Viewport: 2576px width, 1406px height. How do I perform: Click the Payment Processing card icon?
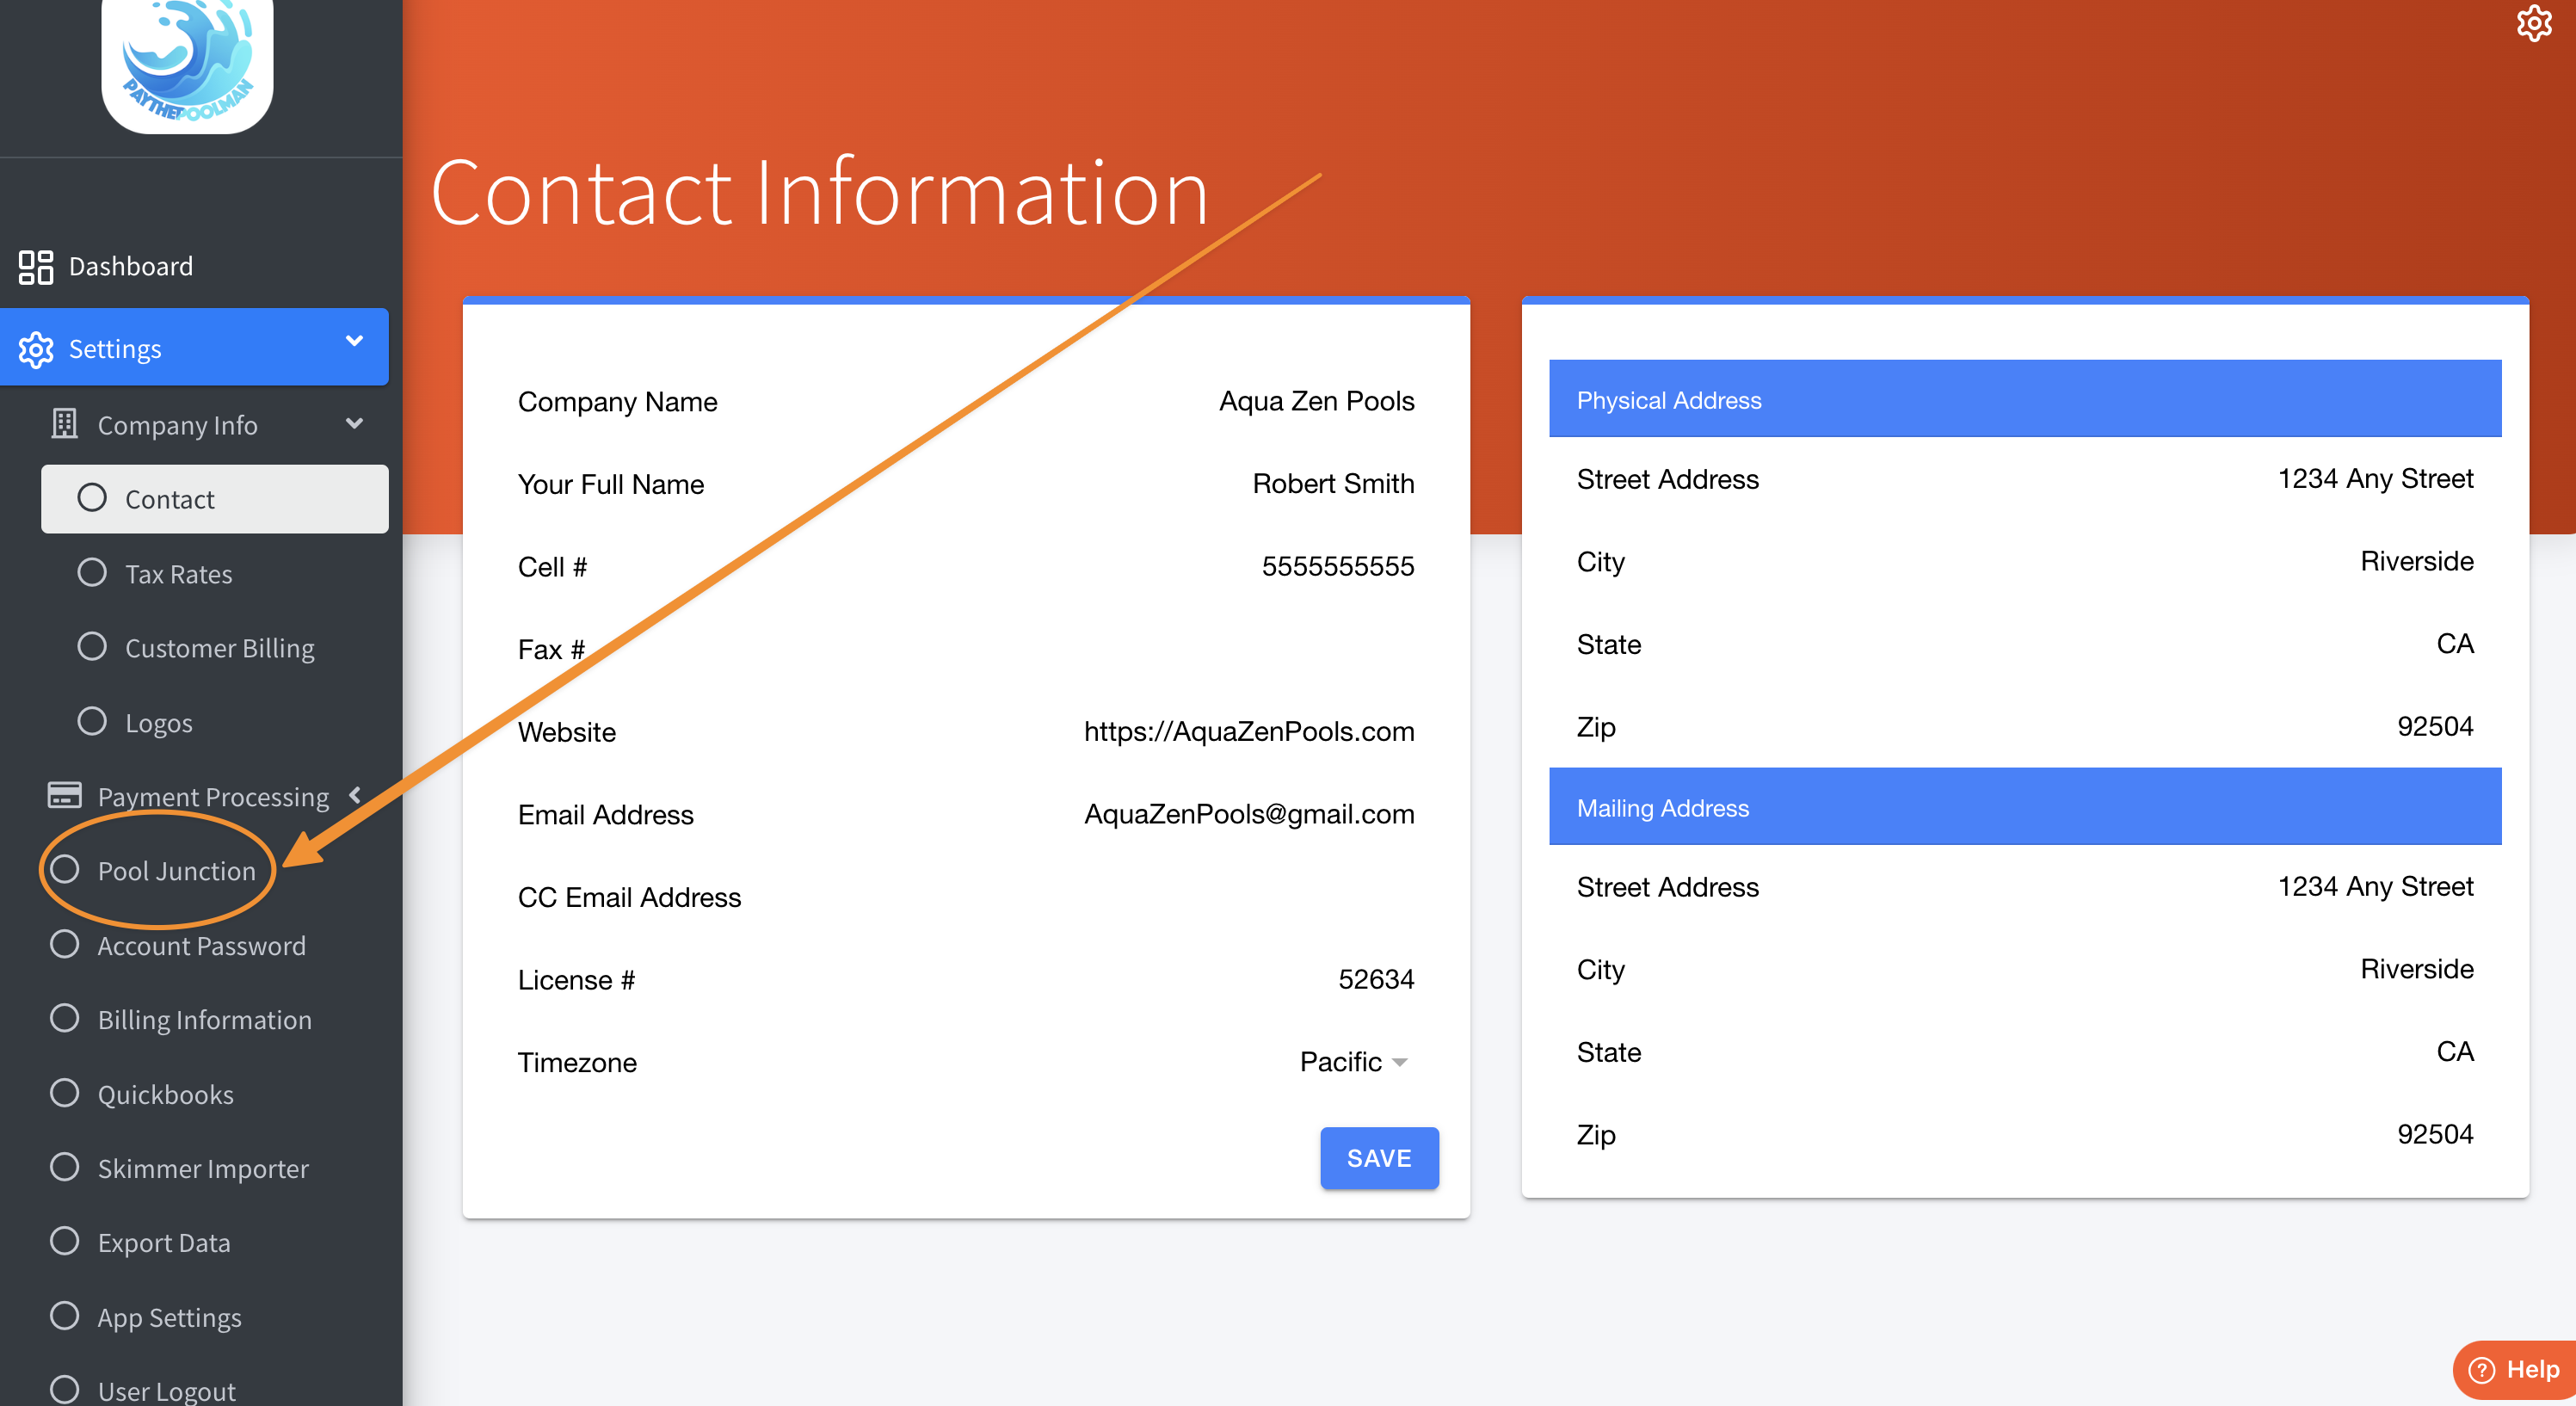[65, 796]
